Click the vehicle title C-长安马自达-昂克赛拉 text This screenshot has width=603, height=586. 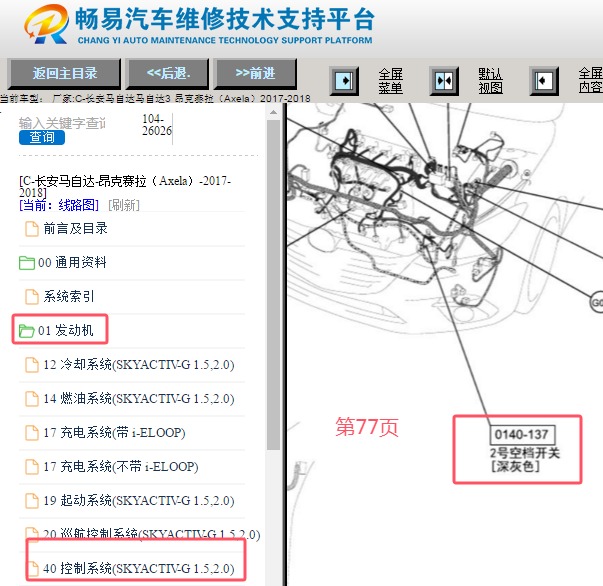point(125,186)
